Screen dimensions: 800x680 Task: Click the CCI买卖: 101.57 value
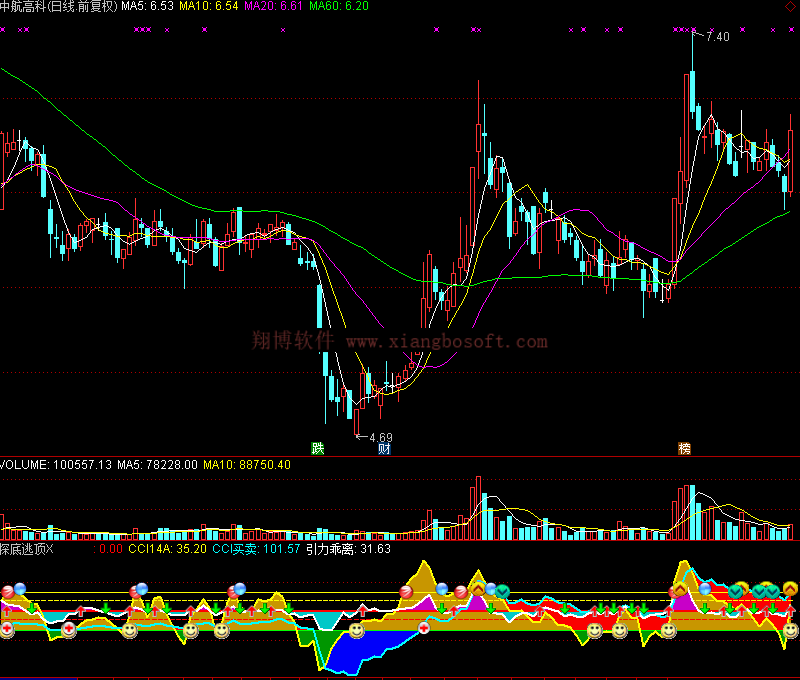[x=256, y=549]
